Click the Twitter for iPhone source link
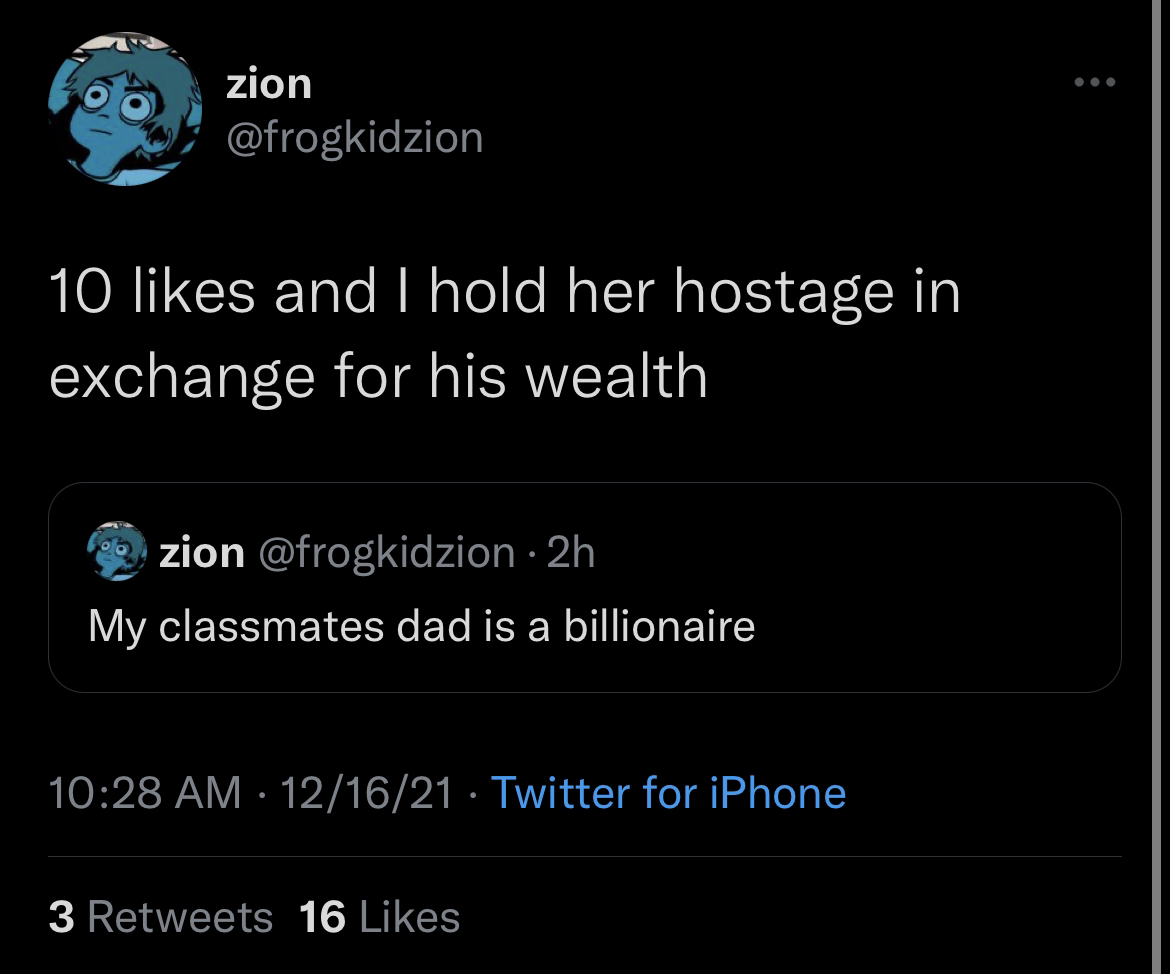The image size is (1170, 974). (669, 793)
